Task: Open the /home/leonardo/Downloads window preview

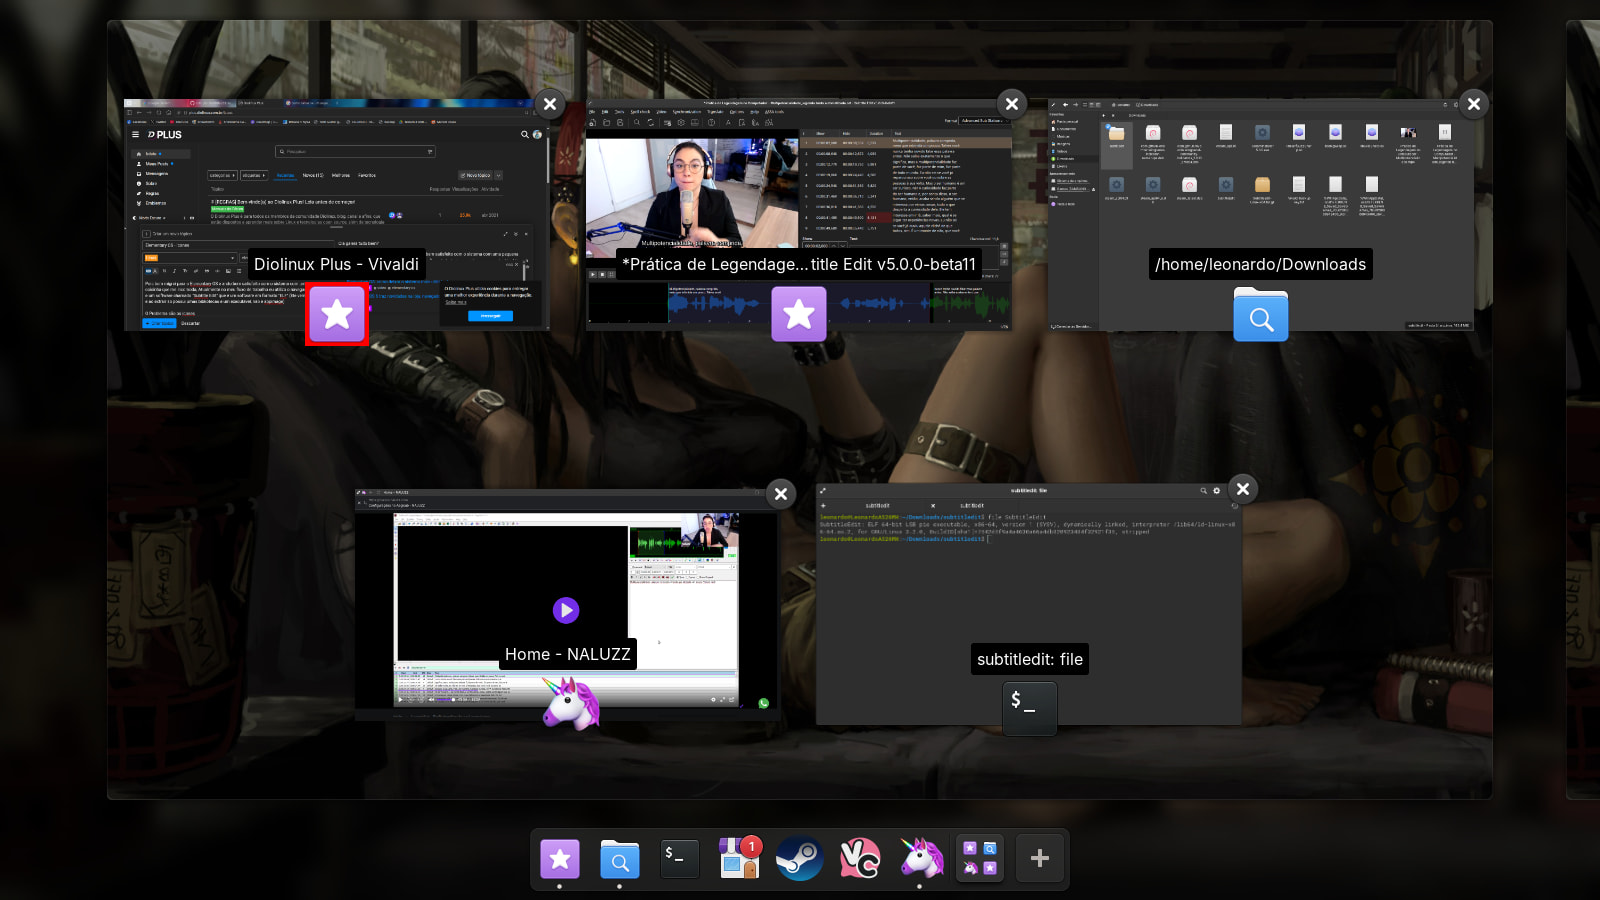Action: [1260, 200]
